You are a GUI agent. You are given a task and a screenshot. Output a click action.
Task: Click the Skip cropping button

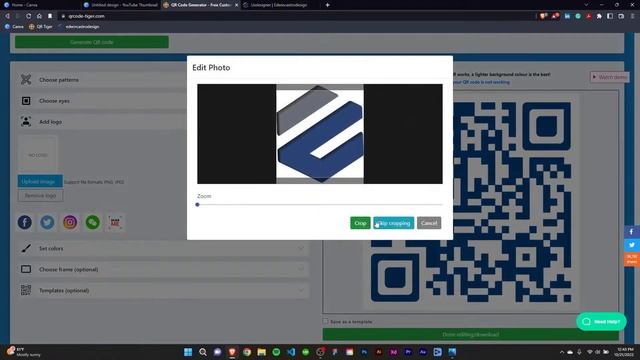[393, 223]
